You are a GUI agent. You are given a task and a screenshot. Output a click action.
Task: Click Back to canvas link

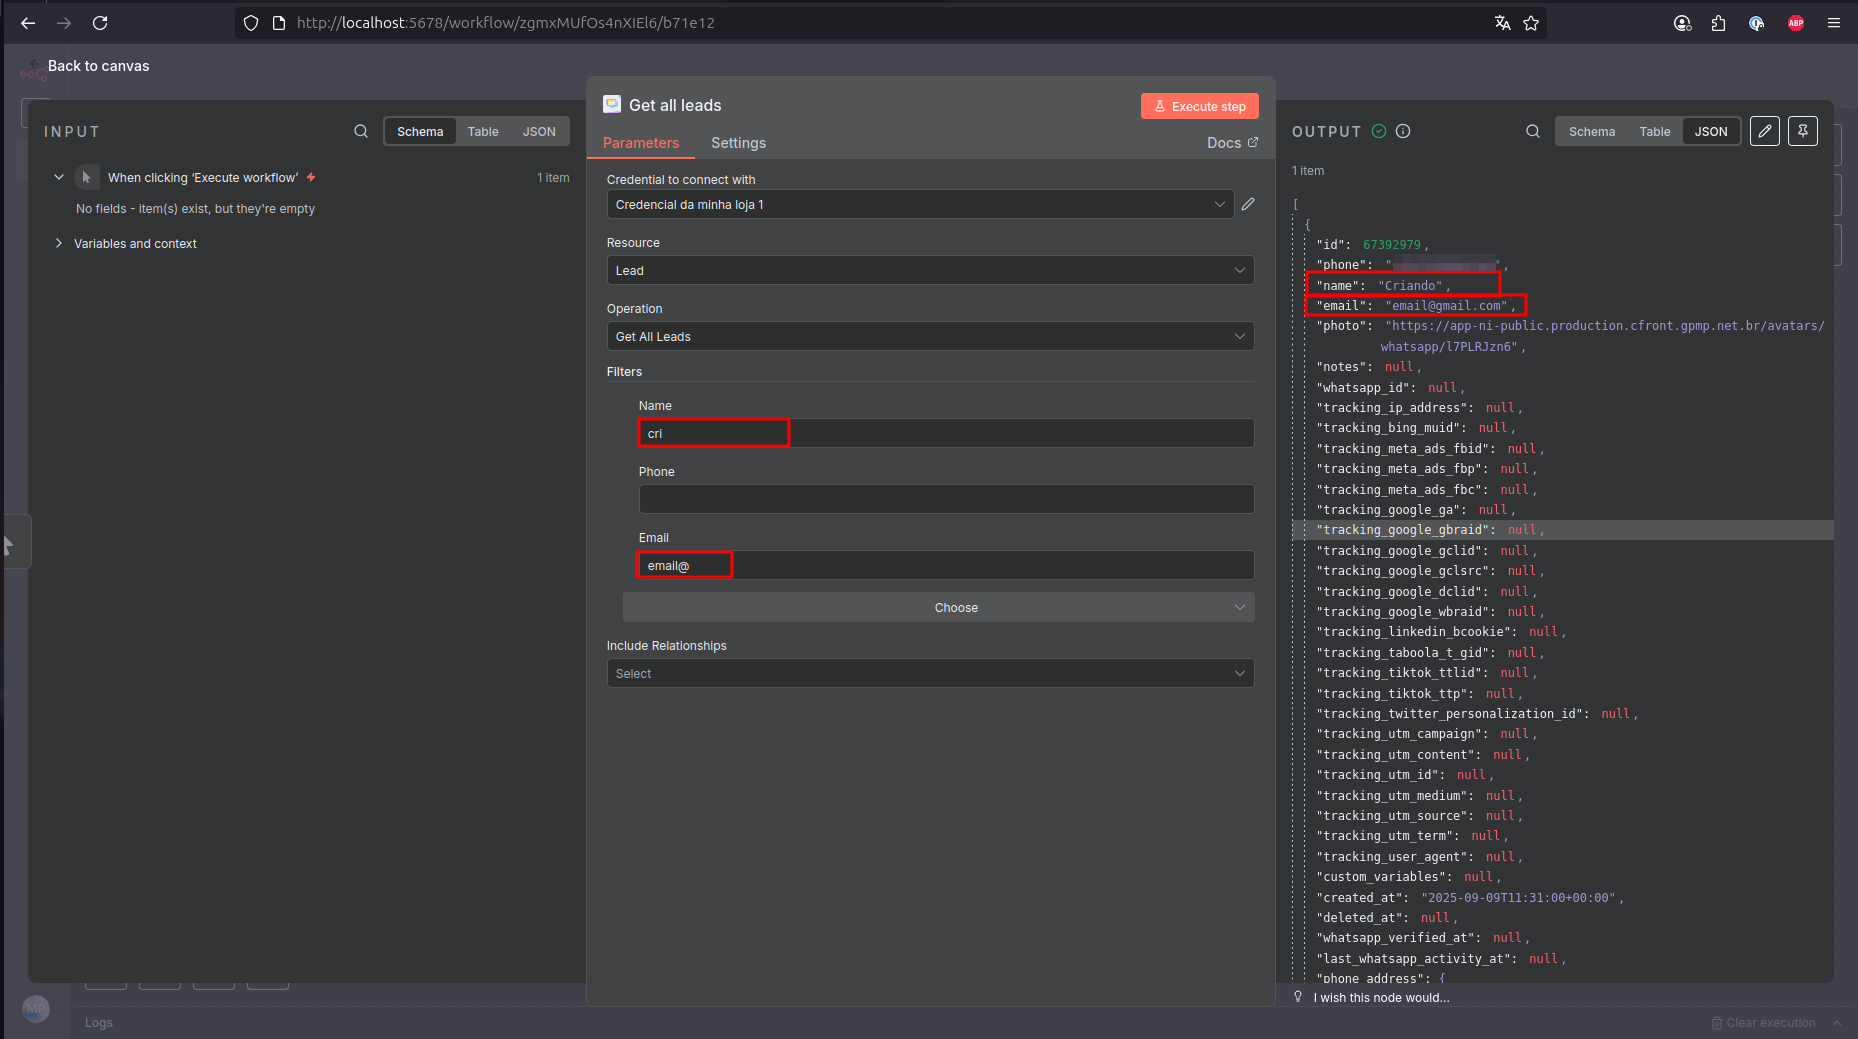pos(98,66)
